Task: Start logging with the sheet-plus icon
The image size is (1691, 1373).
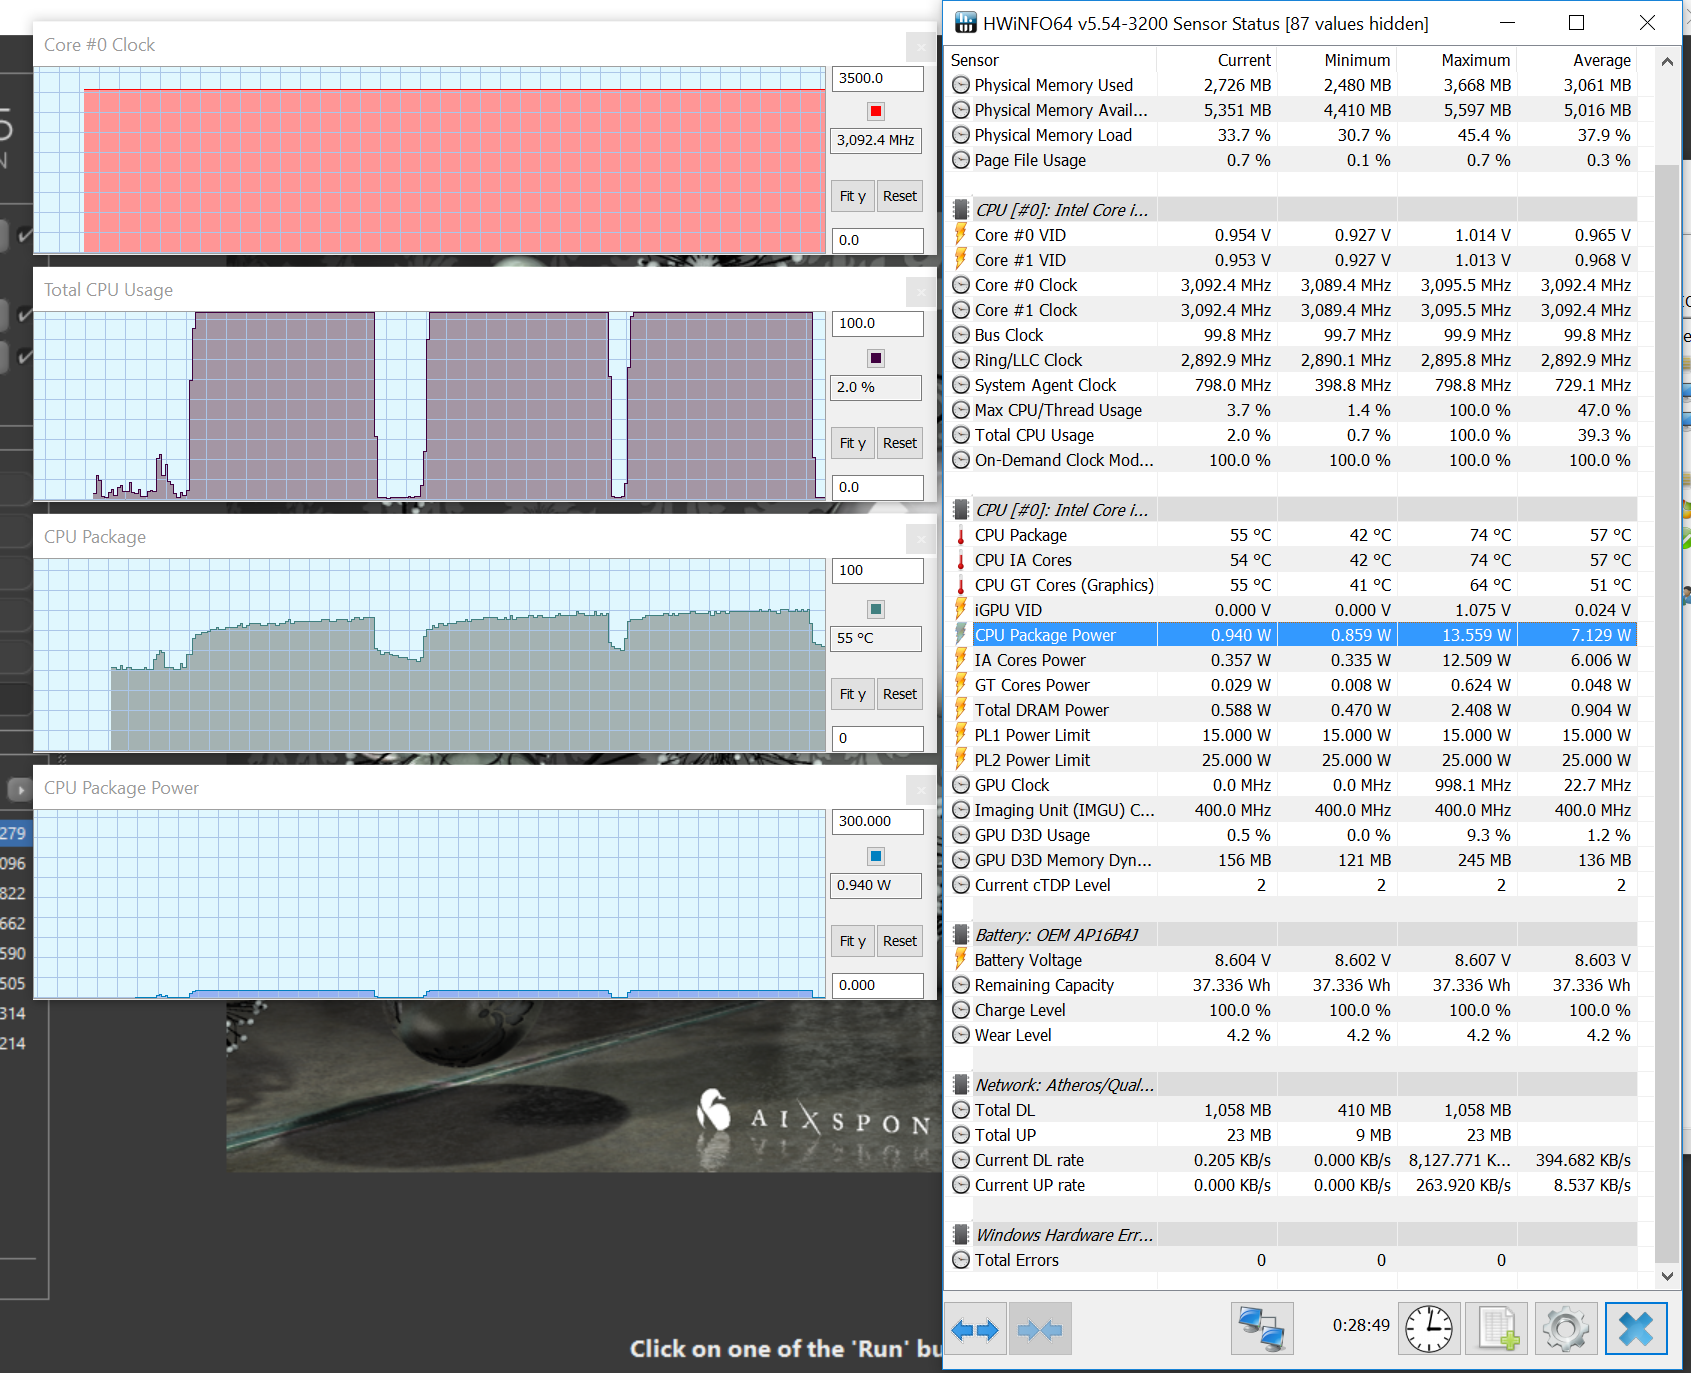Action: 1498,1329
